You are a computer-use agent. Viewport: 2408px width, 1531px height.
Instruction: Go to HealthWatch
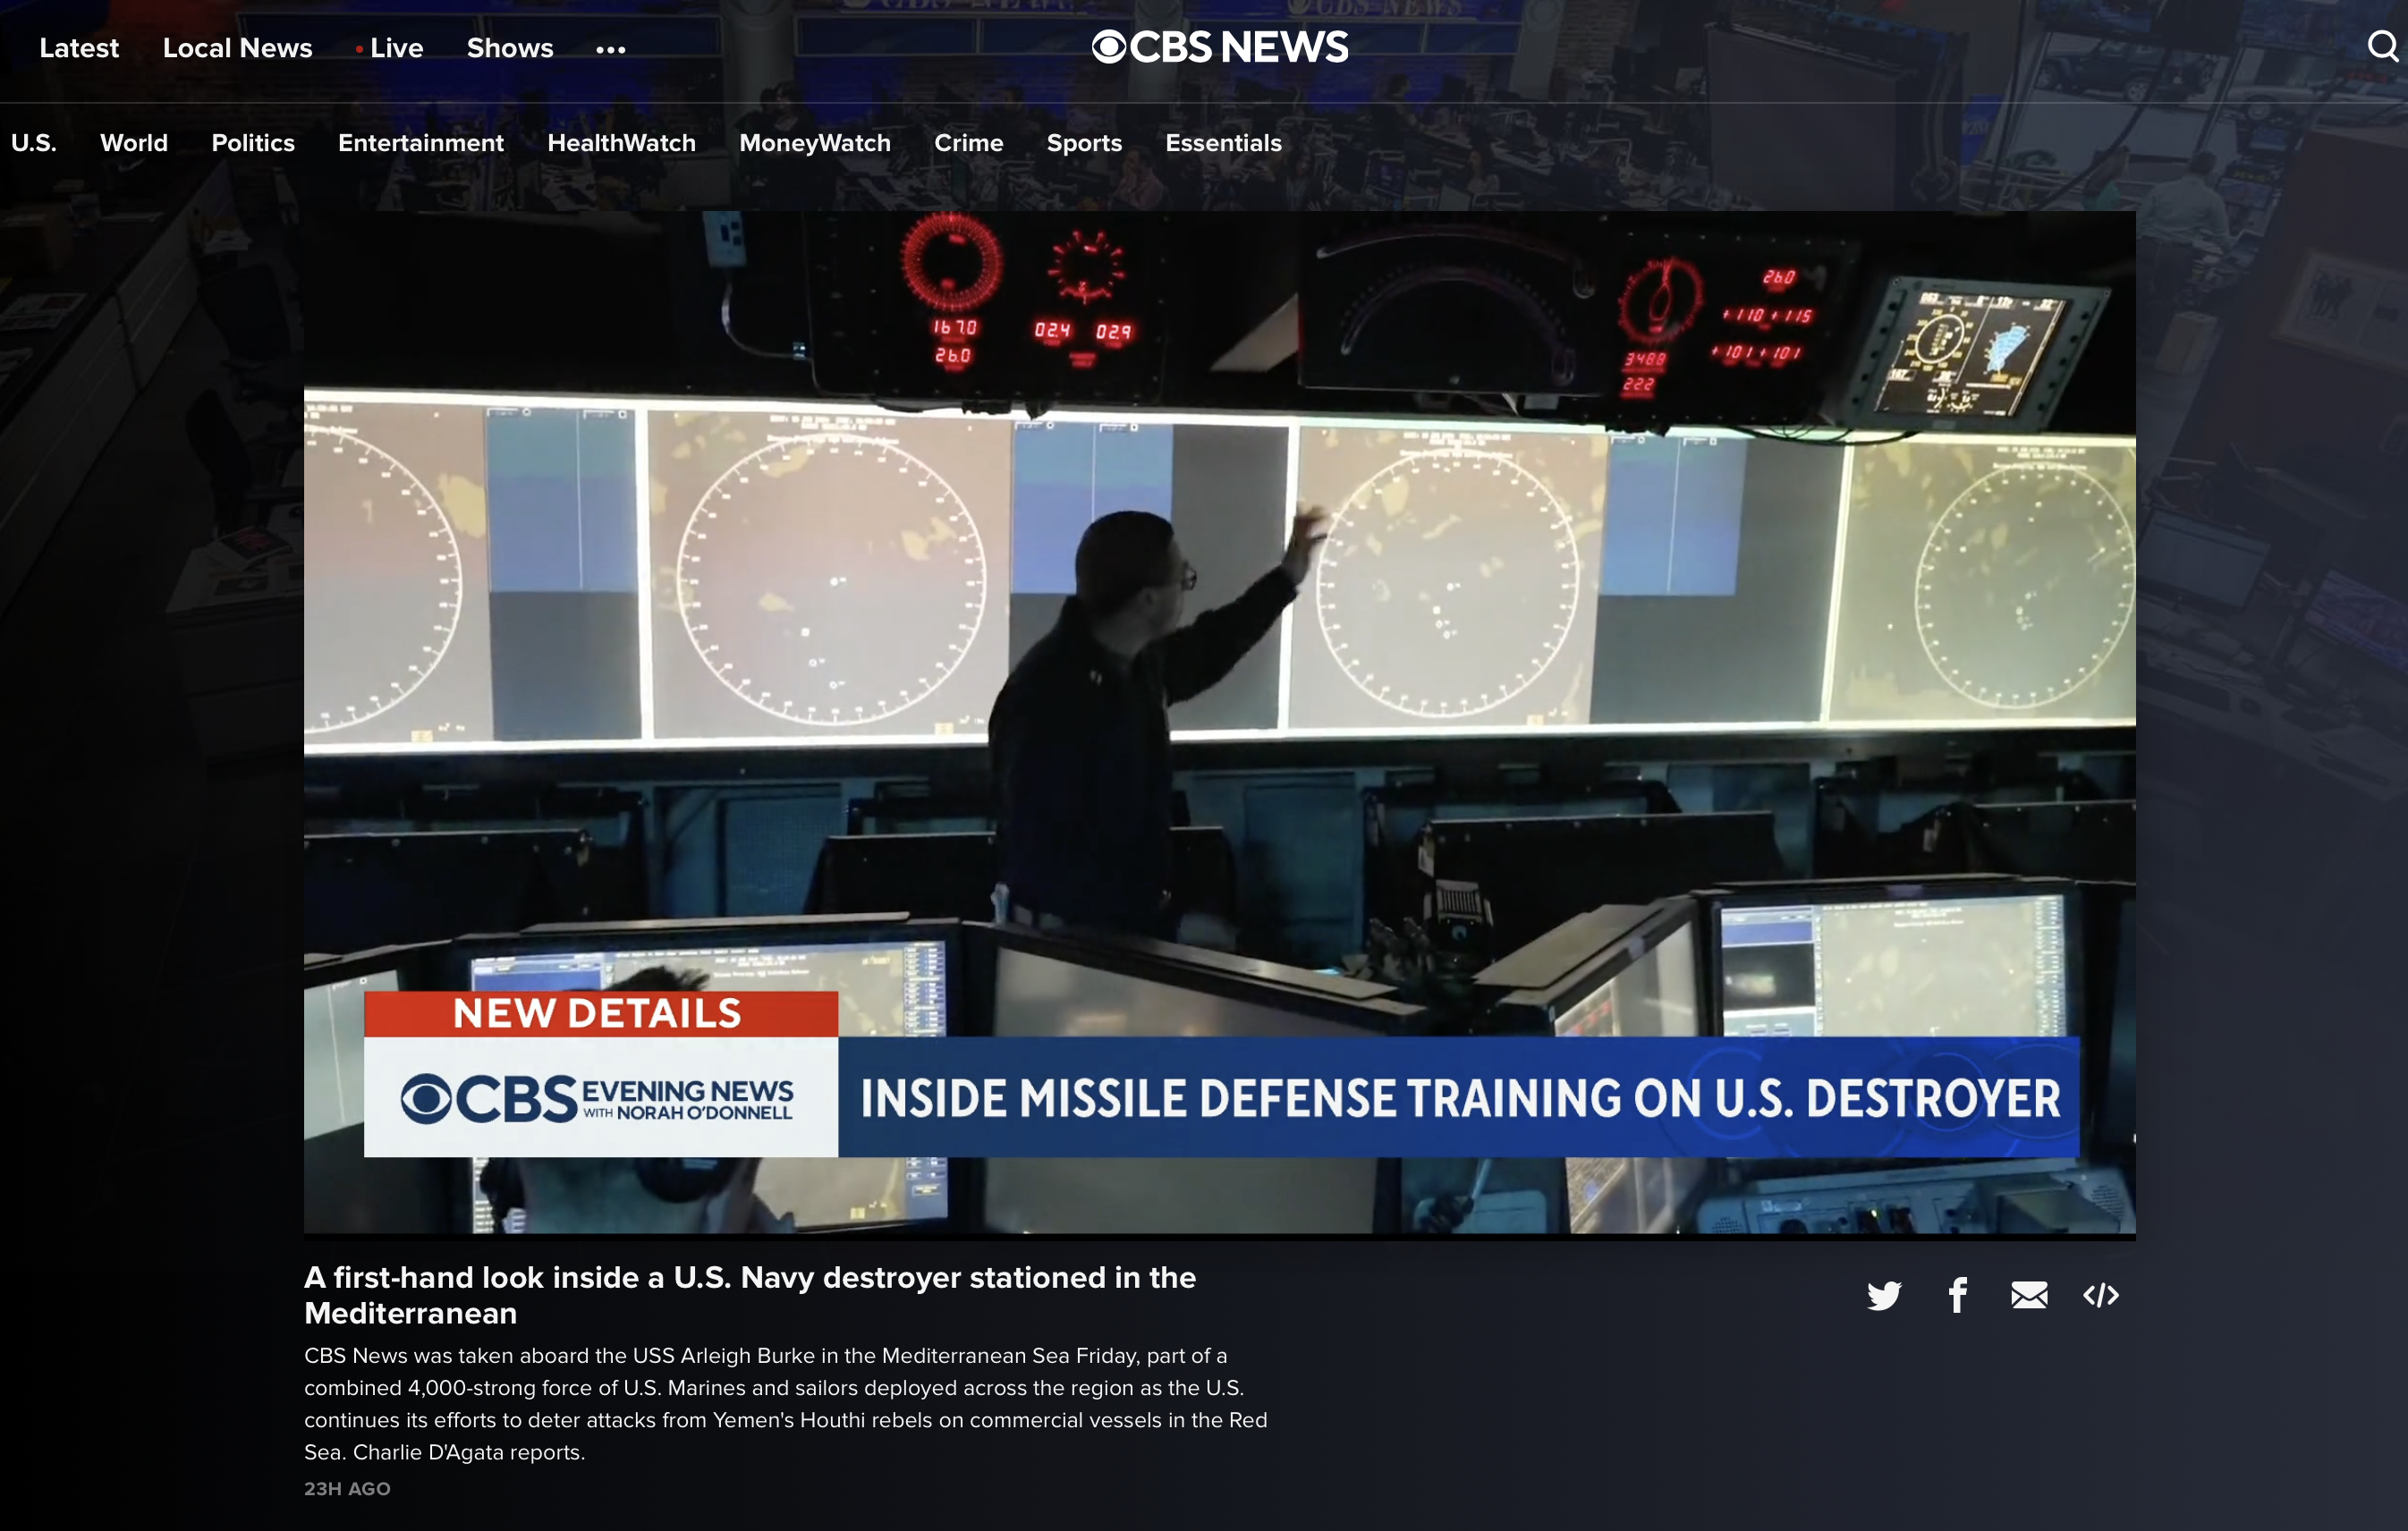[x=621, y=143]
